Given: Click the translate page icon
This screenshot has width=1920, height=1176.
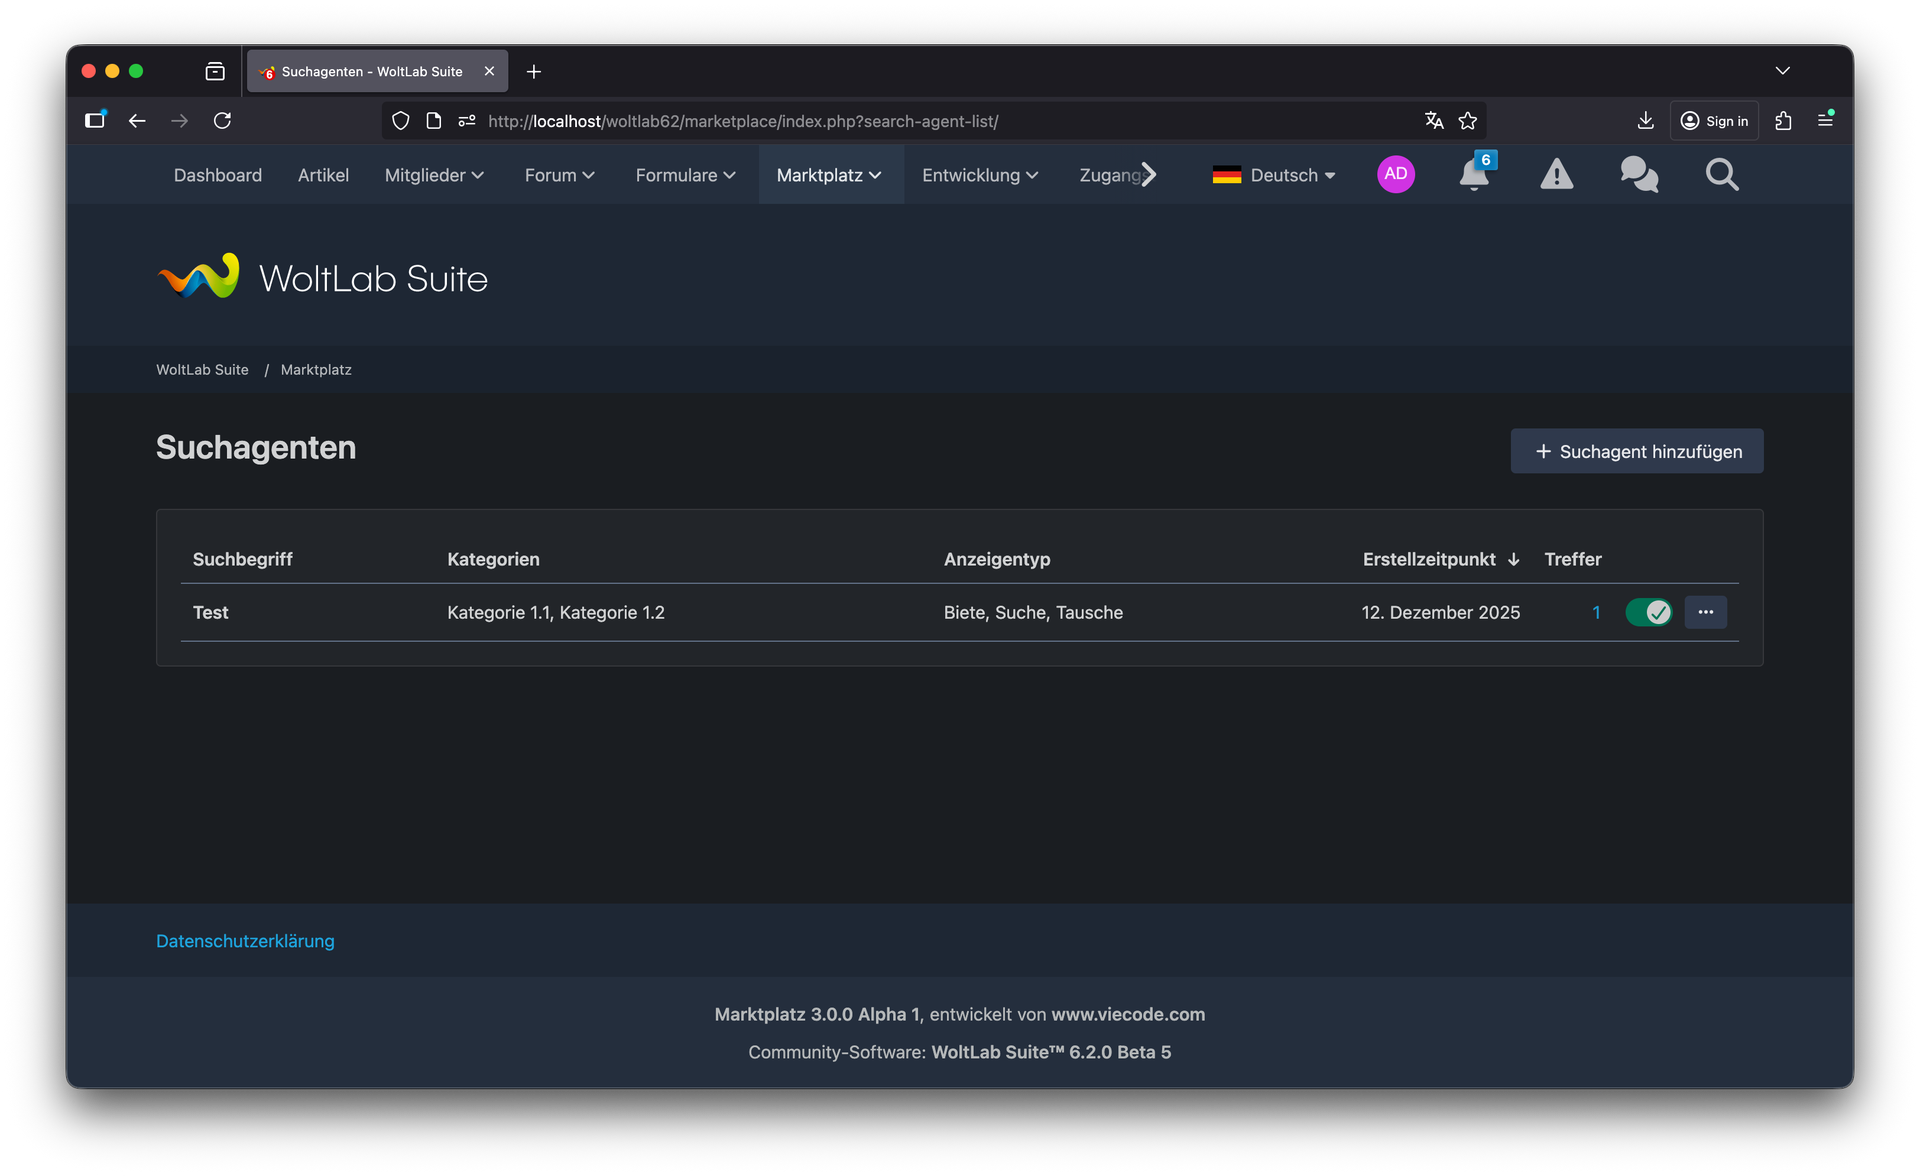Looking at the screenshot, I should point(1434,121).
